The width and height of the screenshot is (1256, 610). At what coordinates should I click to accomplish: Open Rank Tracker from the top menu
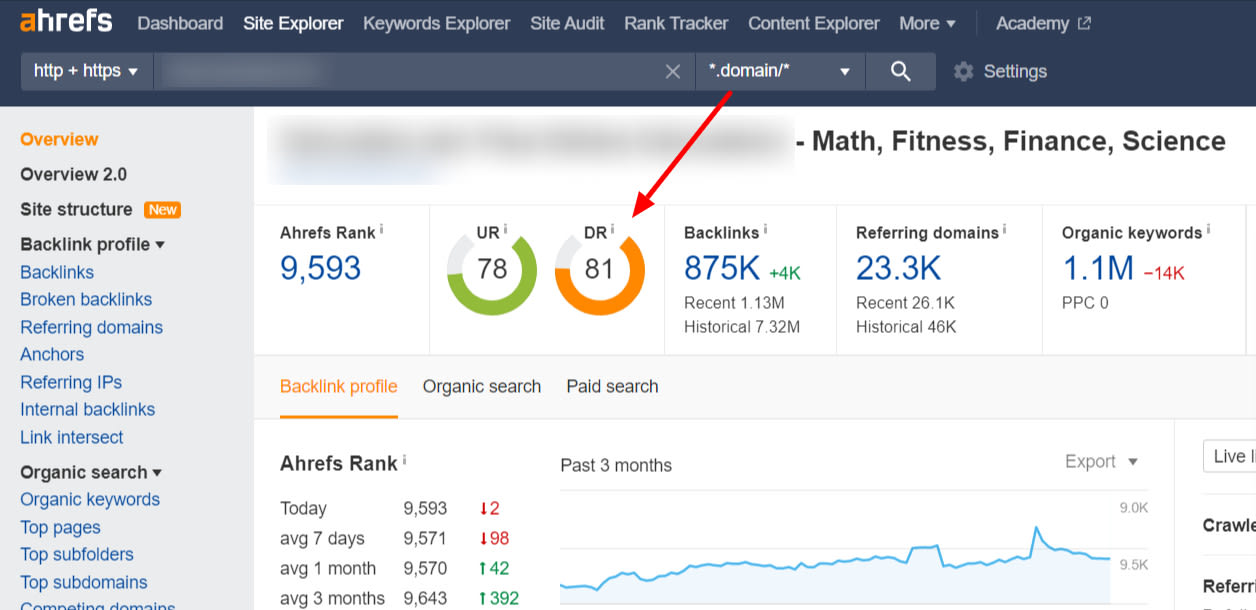click(x=676, y=22)
